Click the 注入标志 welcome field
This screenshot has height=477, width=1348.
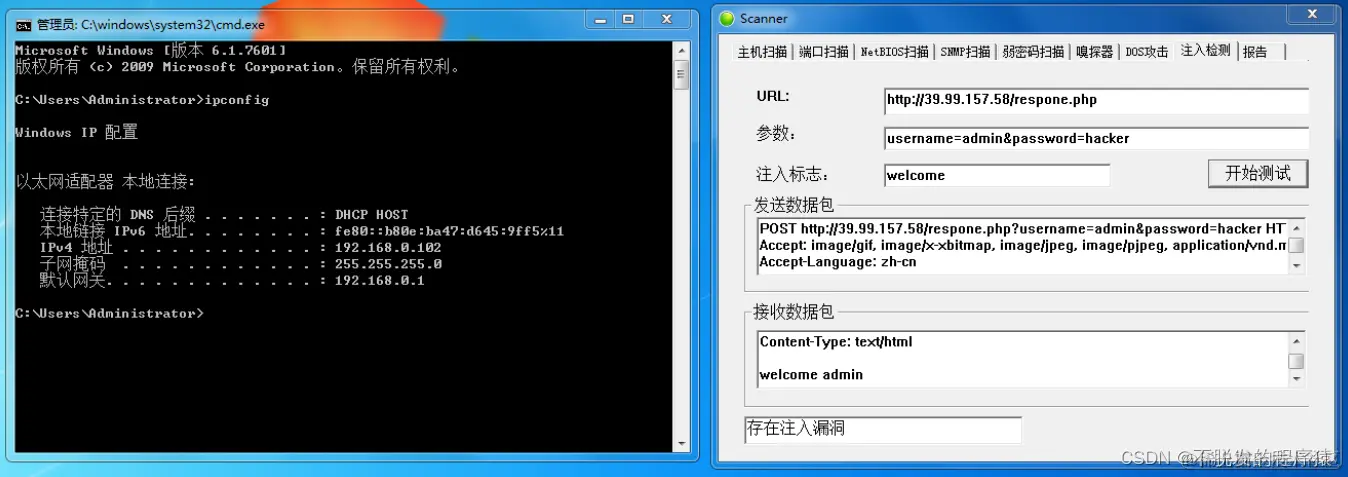click(x=997, y=175)
